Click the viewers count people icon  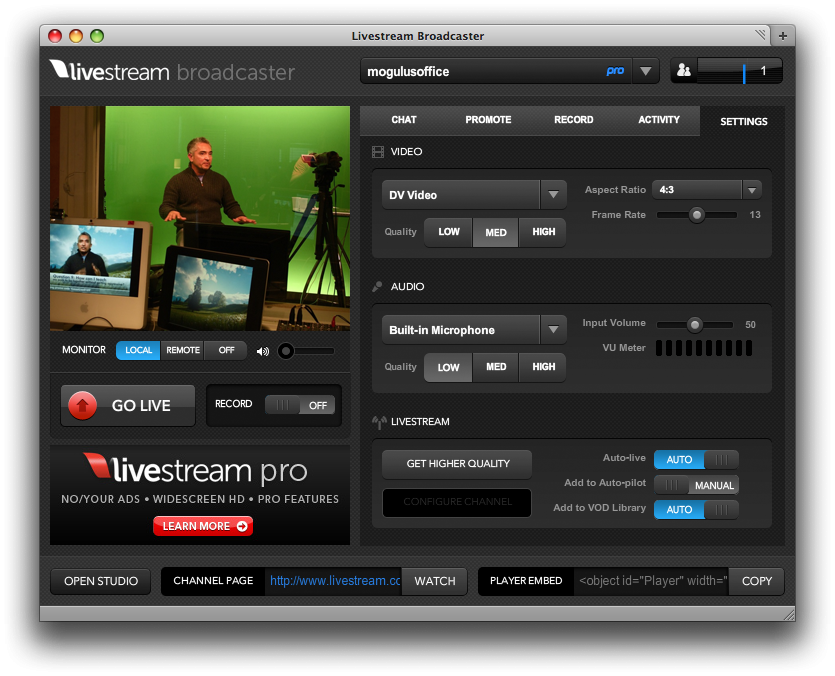pos(684,71)
